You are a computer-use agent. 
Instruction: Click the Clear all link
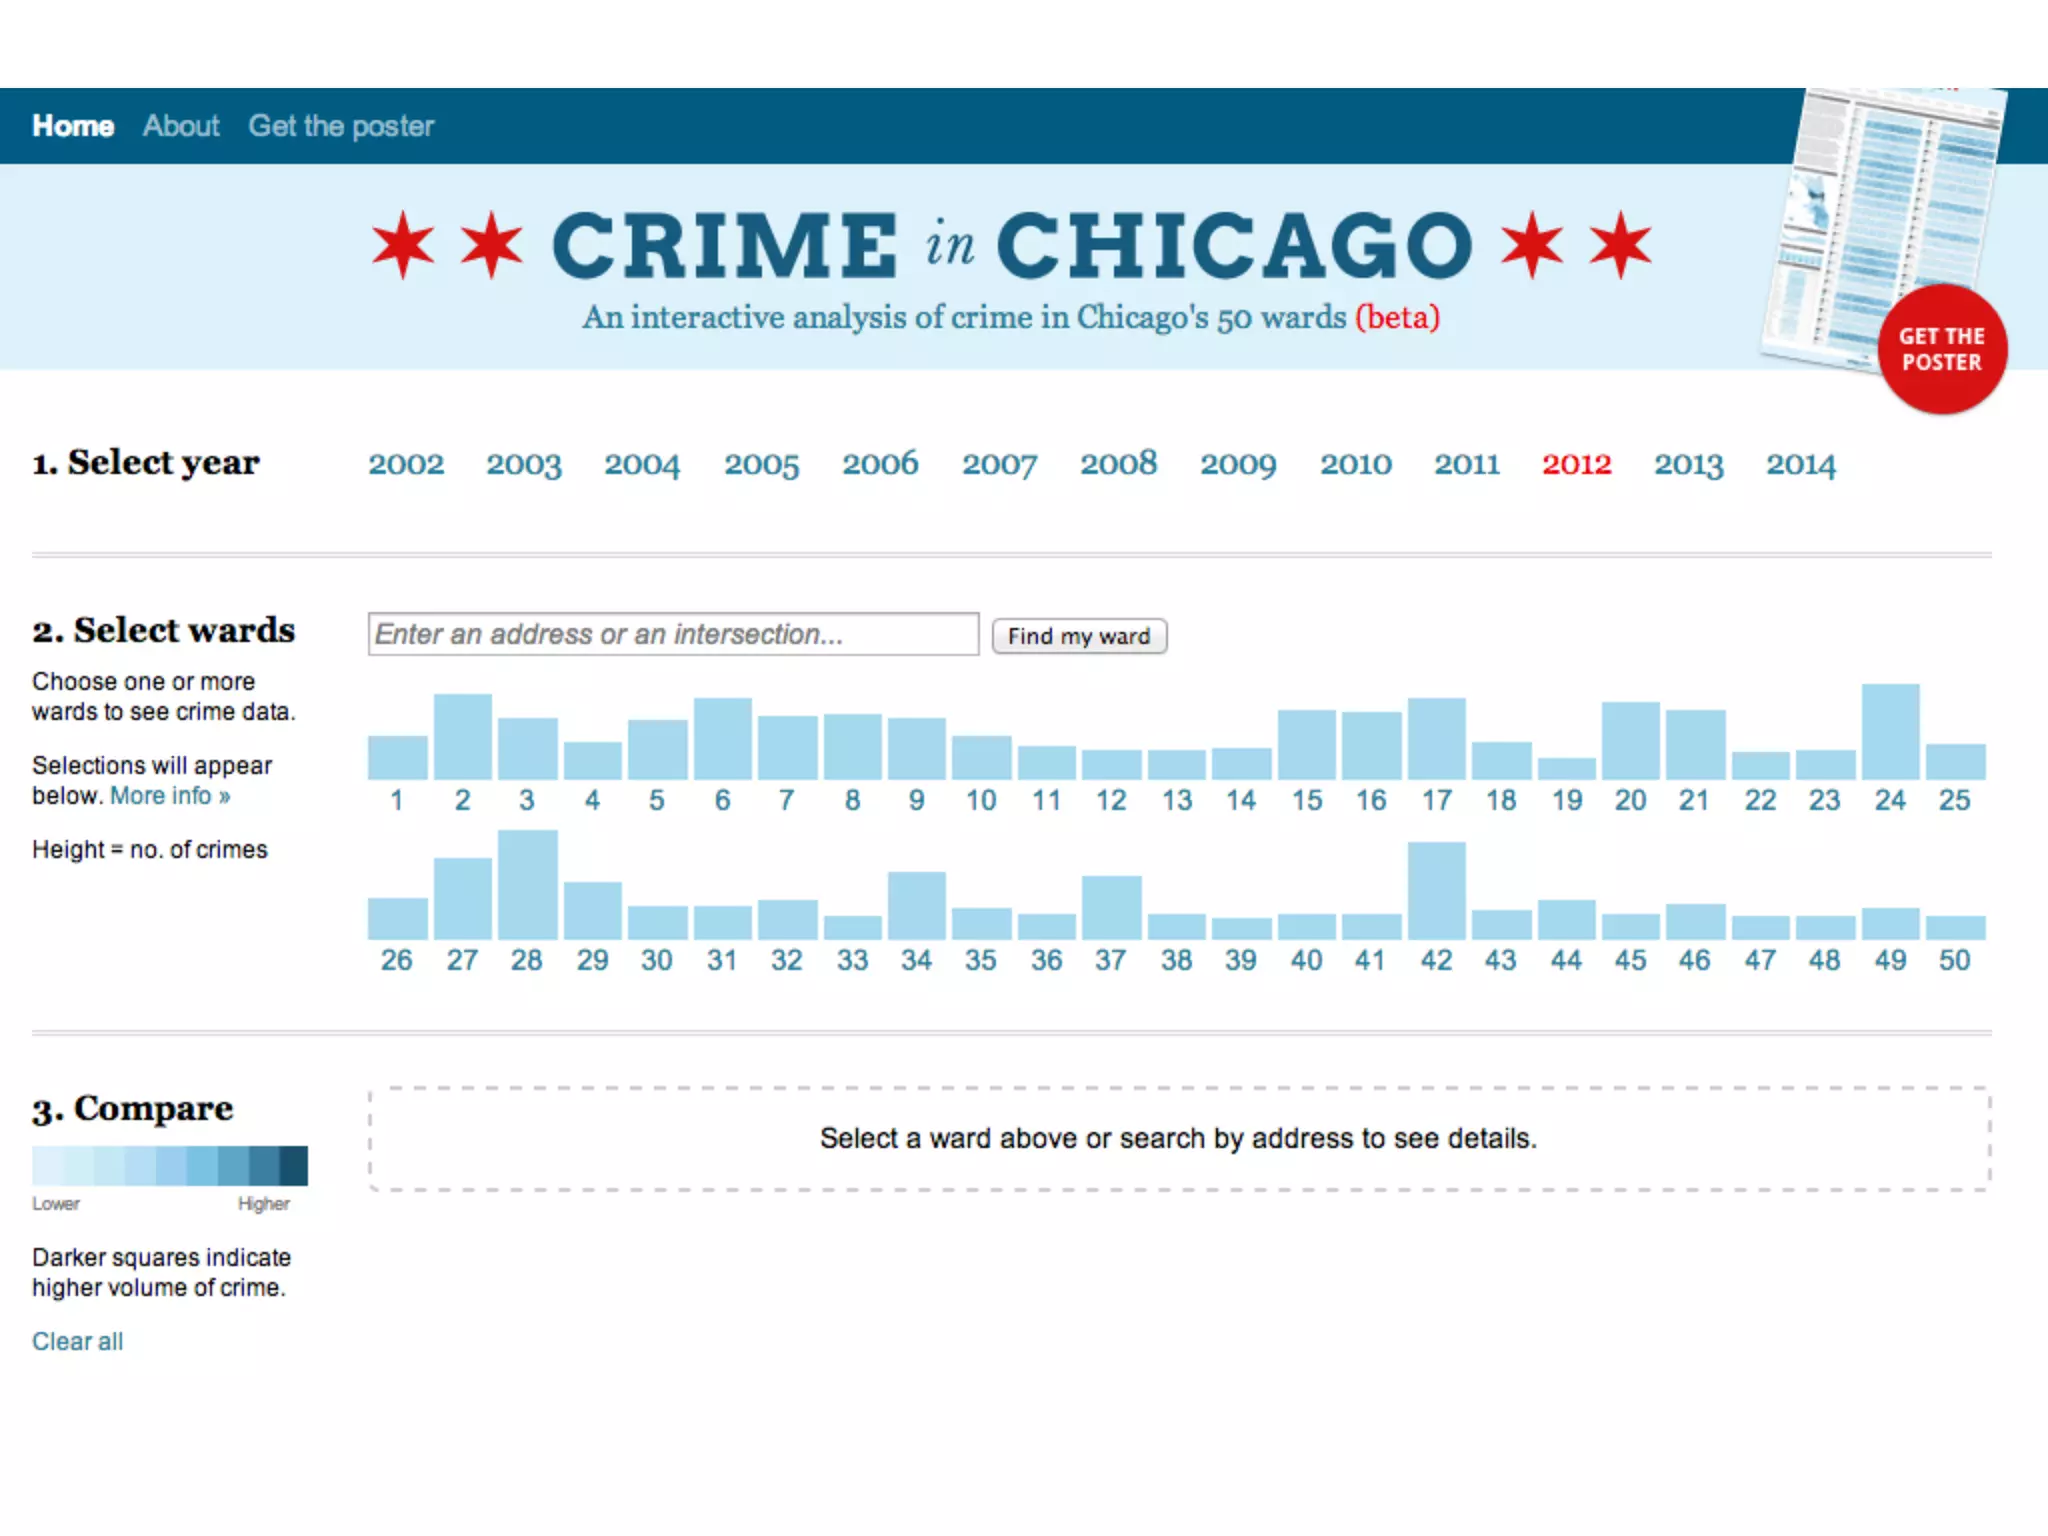[78, 1341]
